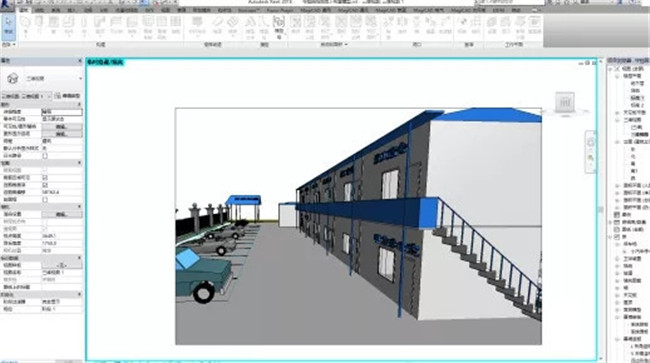Choose the Window tool

(53, 26)
